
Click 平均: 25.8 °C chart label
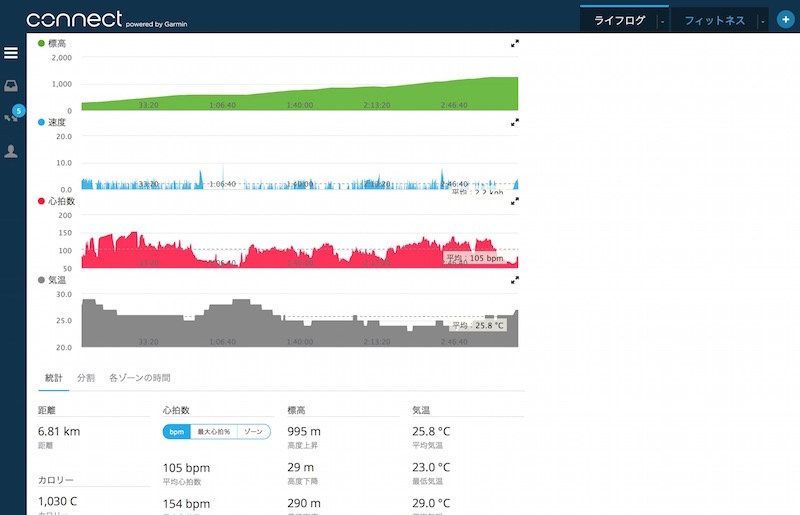[x=478, y=326]
